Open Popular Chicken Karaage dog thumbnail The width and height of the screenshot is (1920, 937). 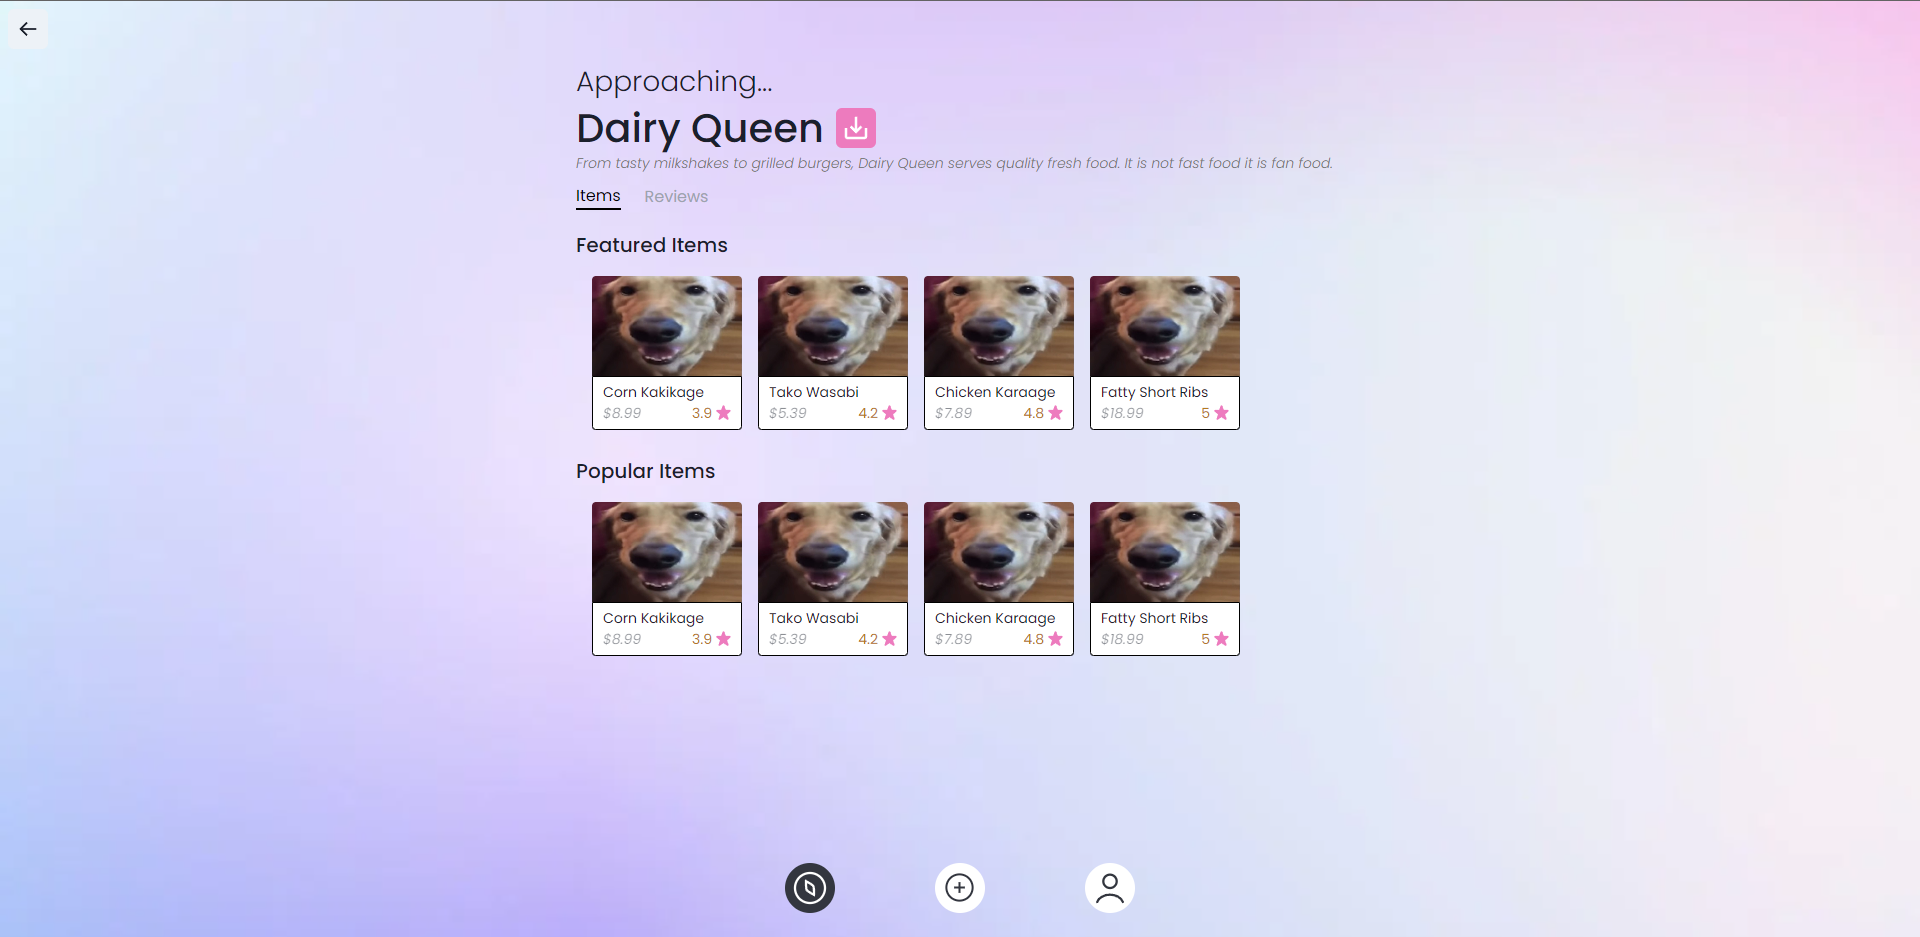coord(999,552)
